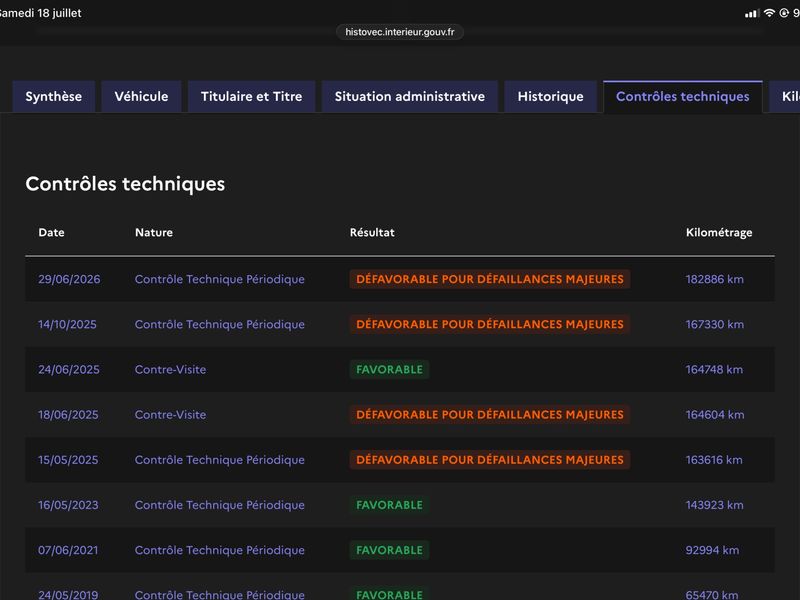
Task: Click Contrôle Technique Périodique for 14/10/2025
Action: (220, 324)
